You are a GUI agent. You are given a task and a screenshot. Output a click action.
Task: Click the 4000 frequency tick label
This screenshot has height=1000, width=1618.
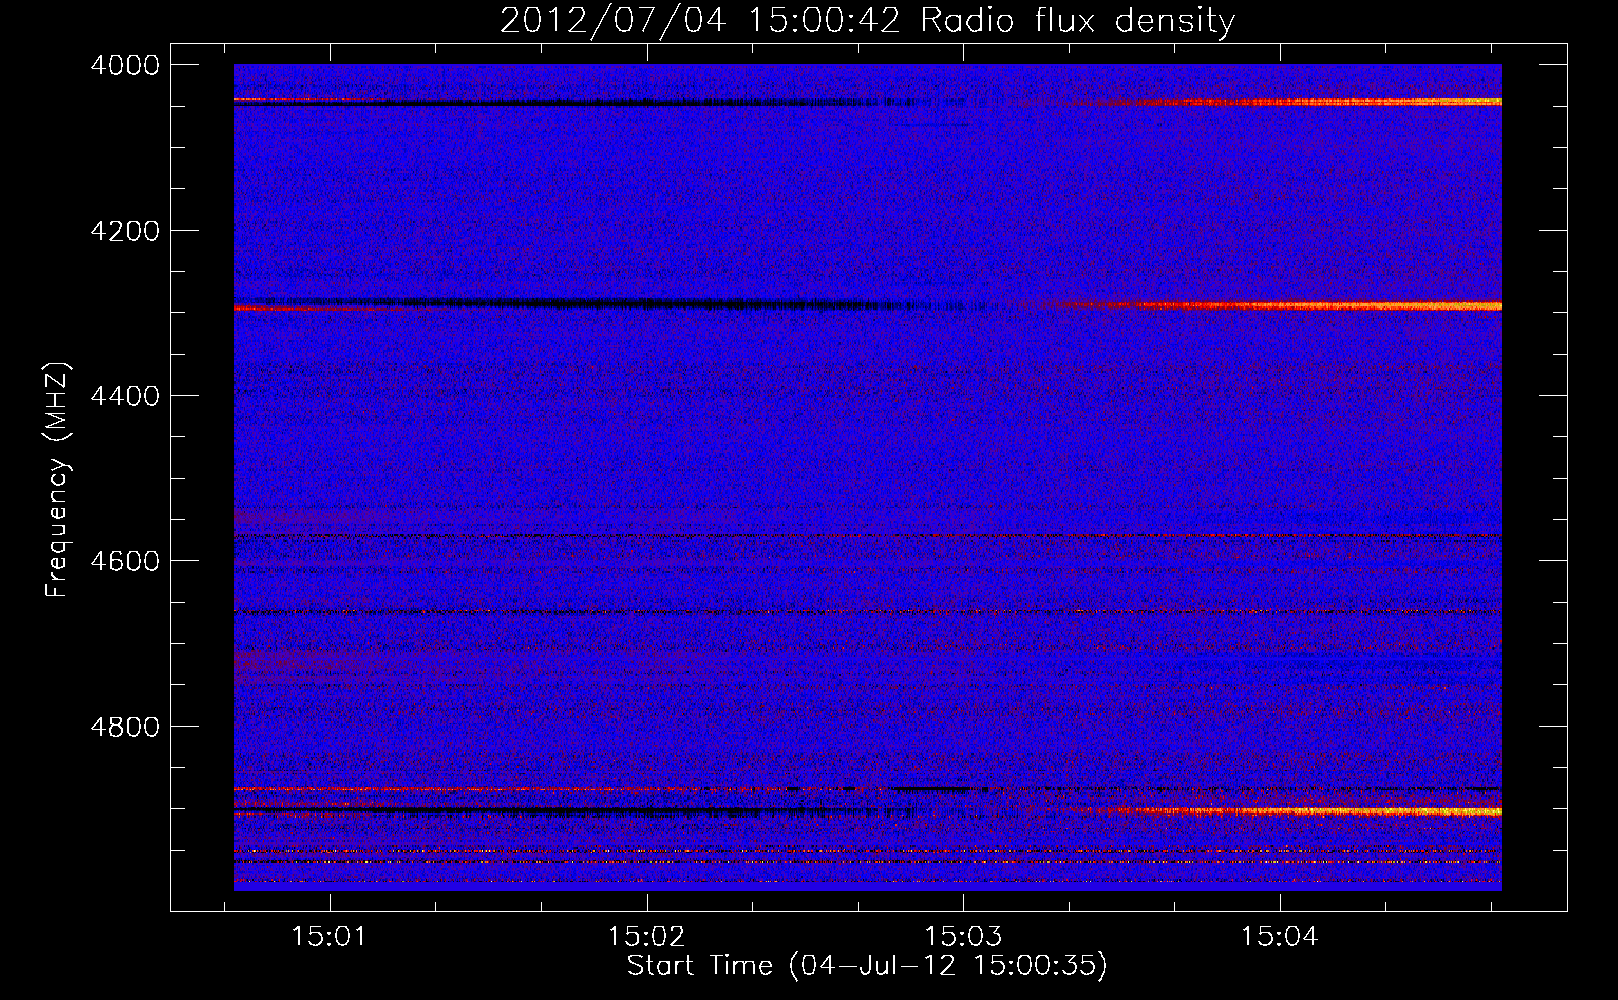pyautogui.click(x=125, y=65)
